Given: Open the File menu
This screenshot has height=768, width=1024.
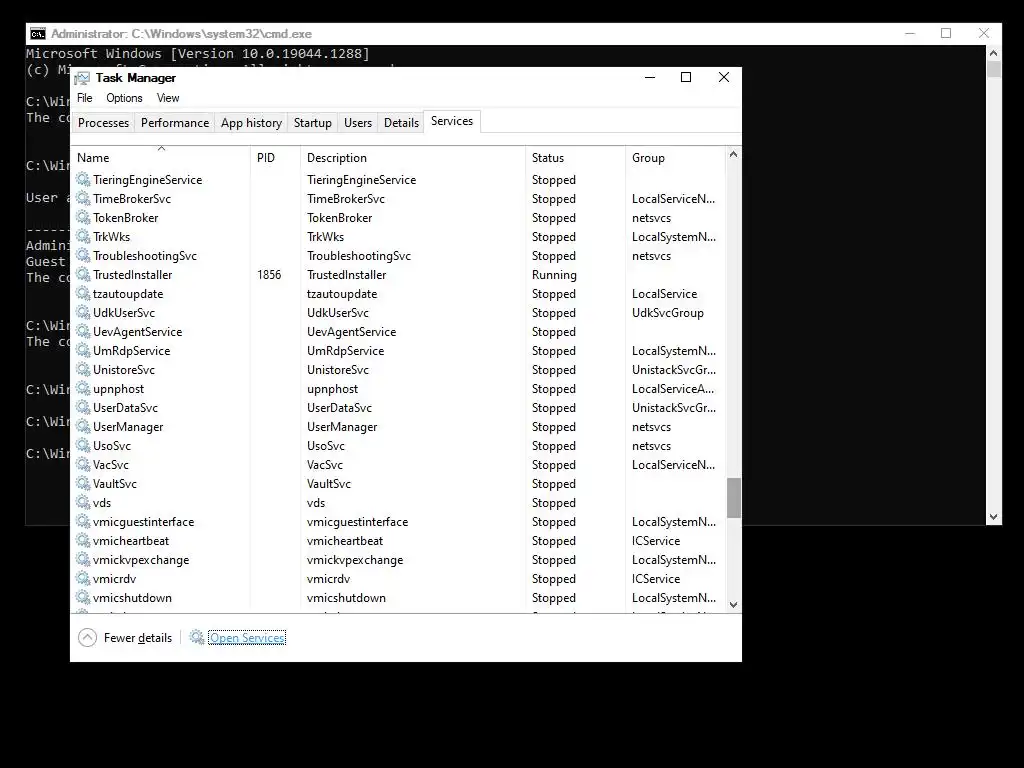Looking at the screenshot, I should 85,98.
